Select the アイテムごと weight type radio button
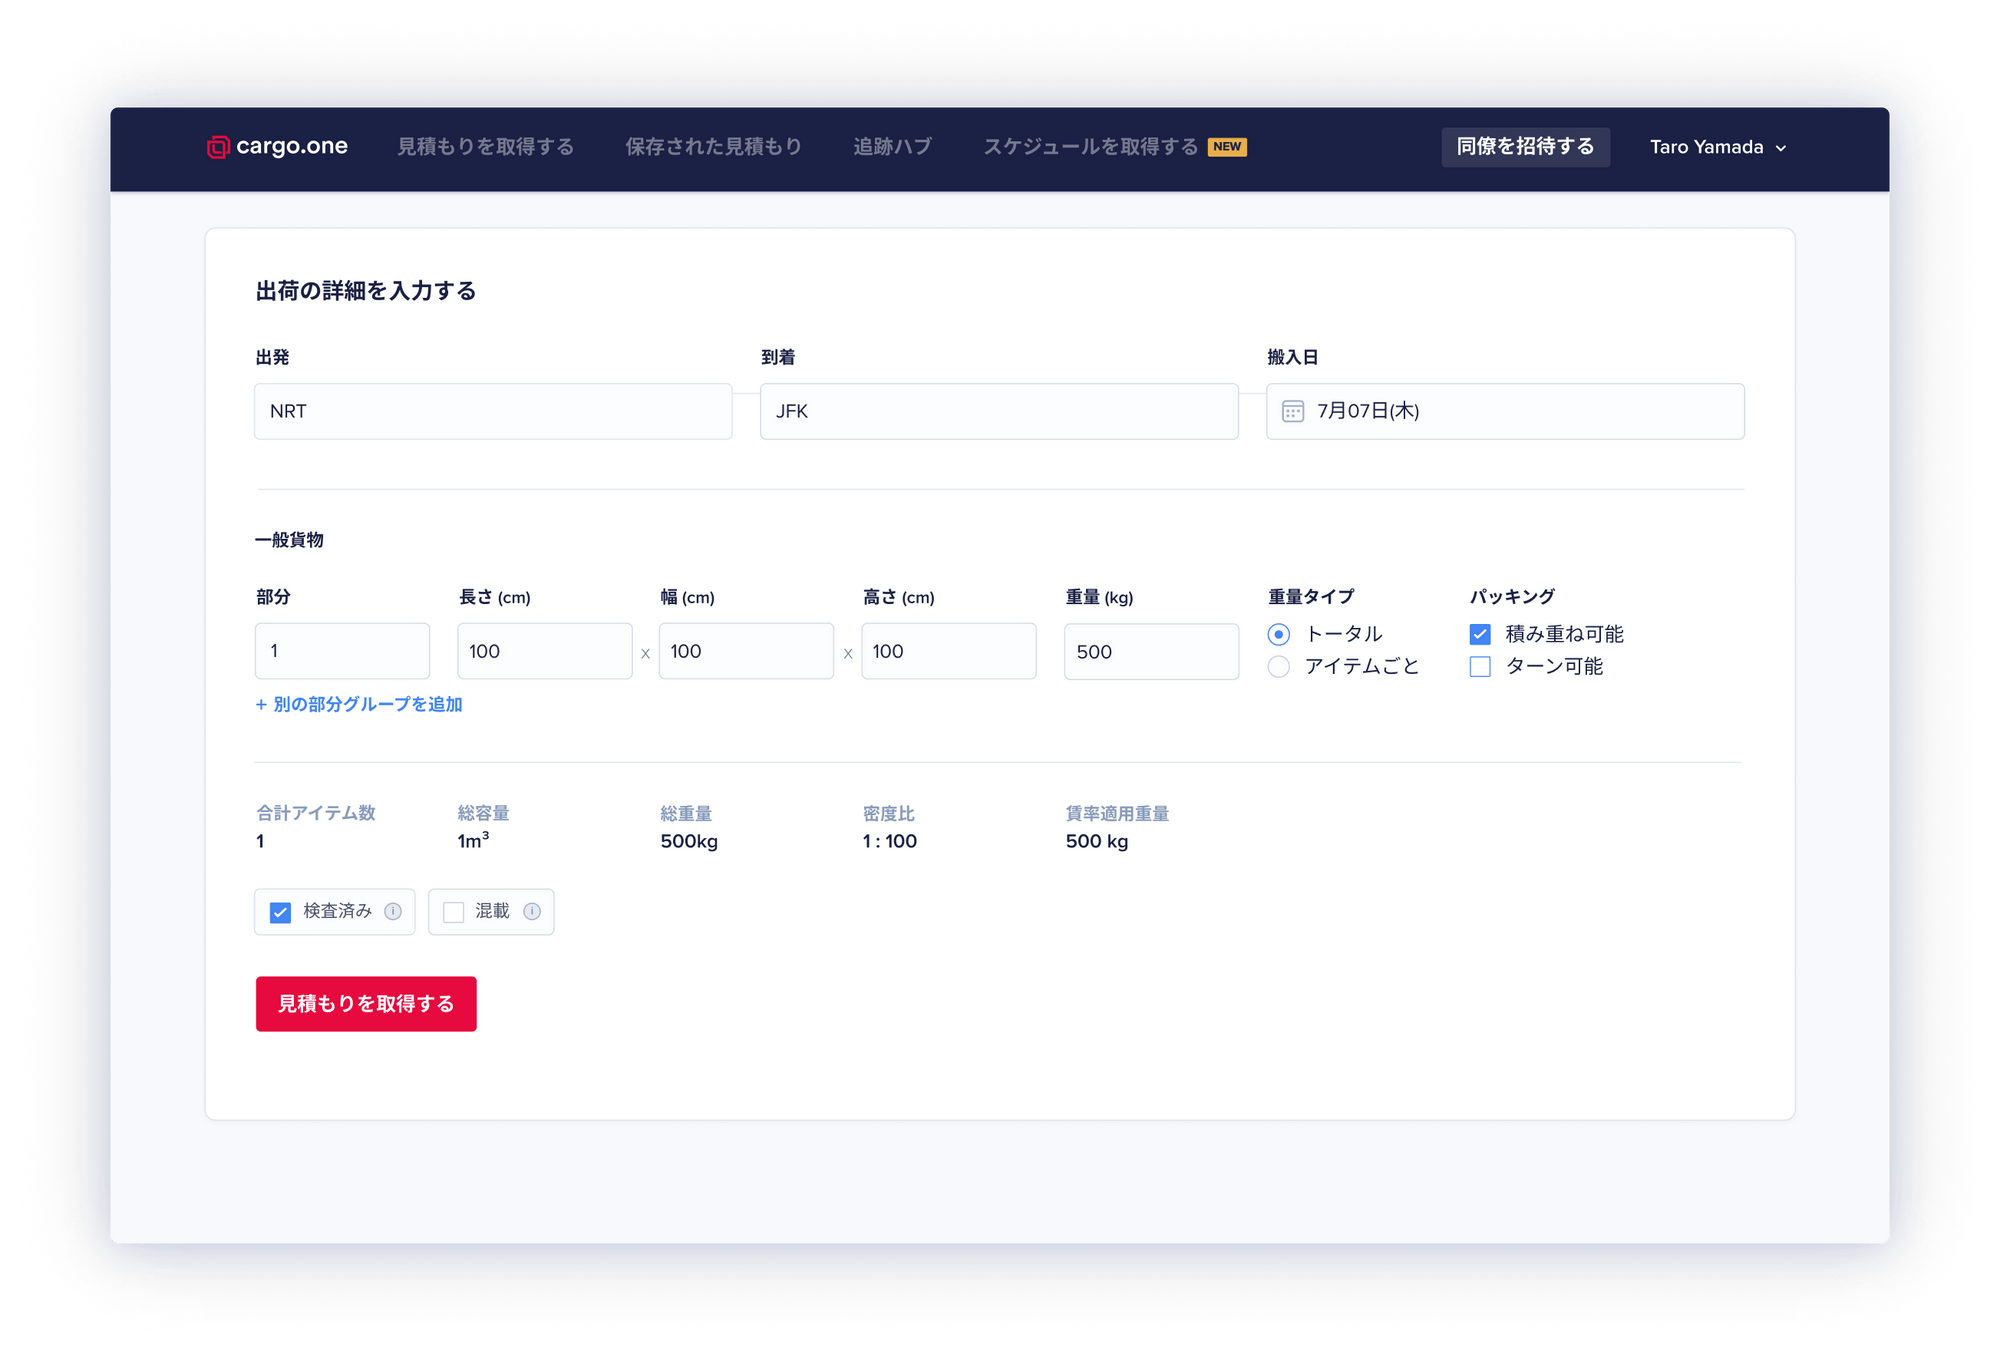2000x1357 pixels. 1278,666
